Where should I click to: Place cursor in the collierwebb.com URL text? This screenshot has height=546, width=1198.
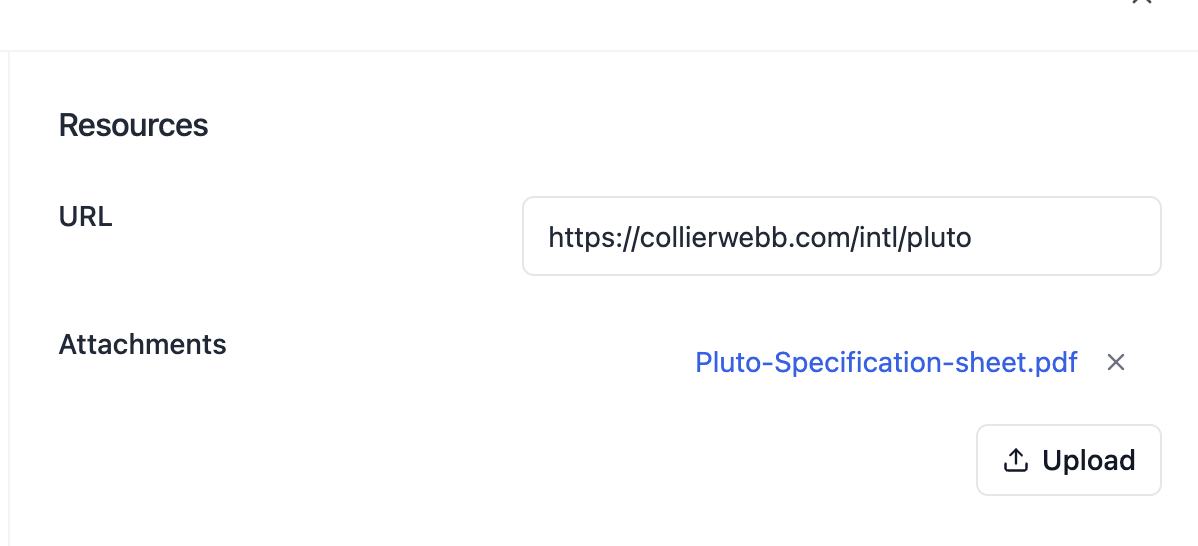pyautogui.click(x=760, y=237)
